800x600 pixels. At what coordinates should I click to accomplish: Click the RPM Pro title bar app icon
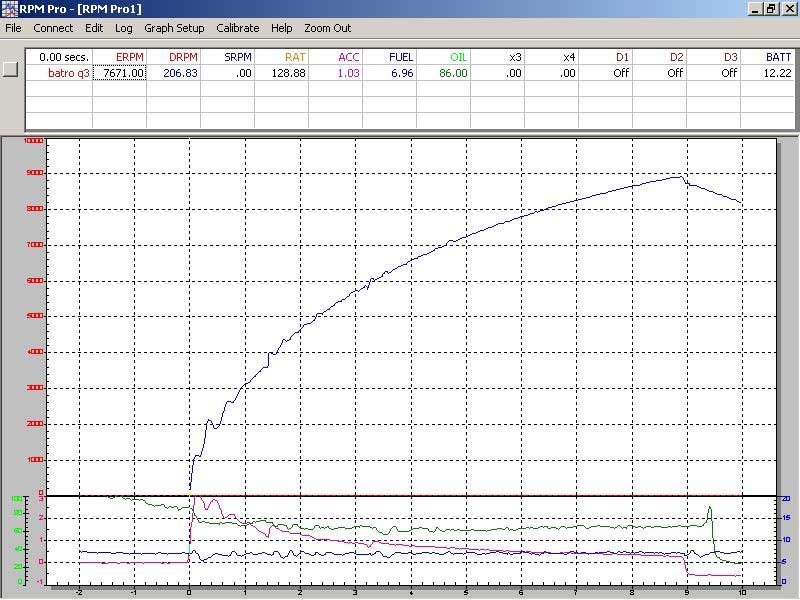[x=9, y=9]
